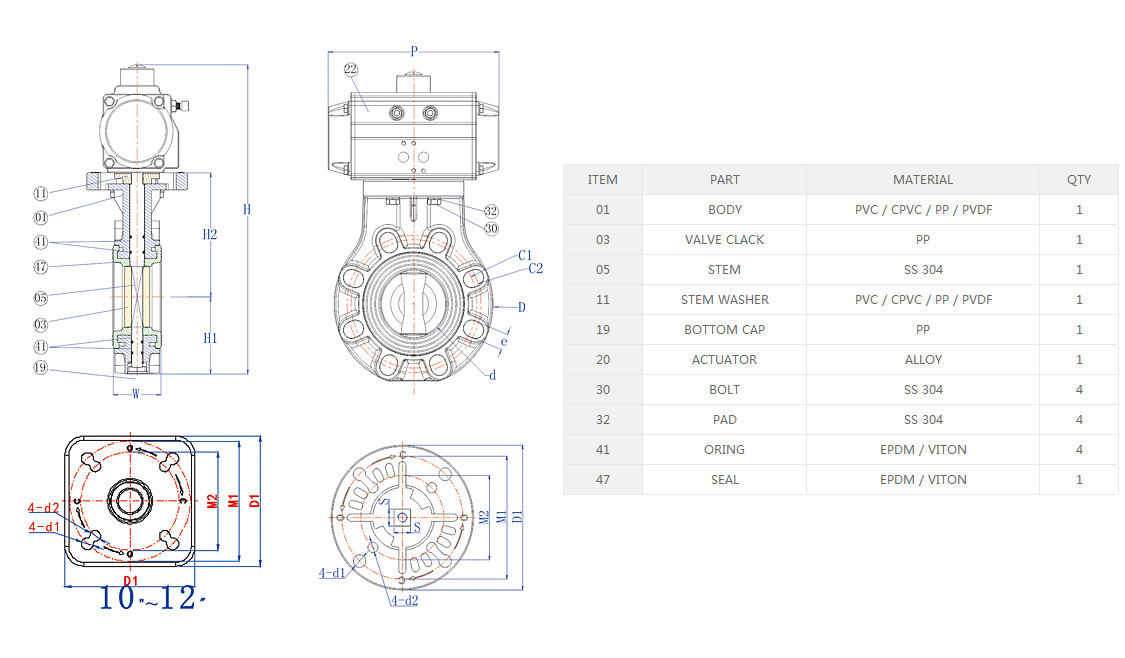Click the ALLOY material cell
1125x658 pixels.
click(922, 360)
